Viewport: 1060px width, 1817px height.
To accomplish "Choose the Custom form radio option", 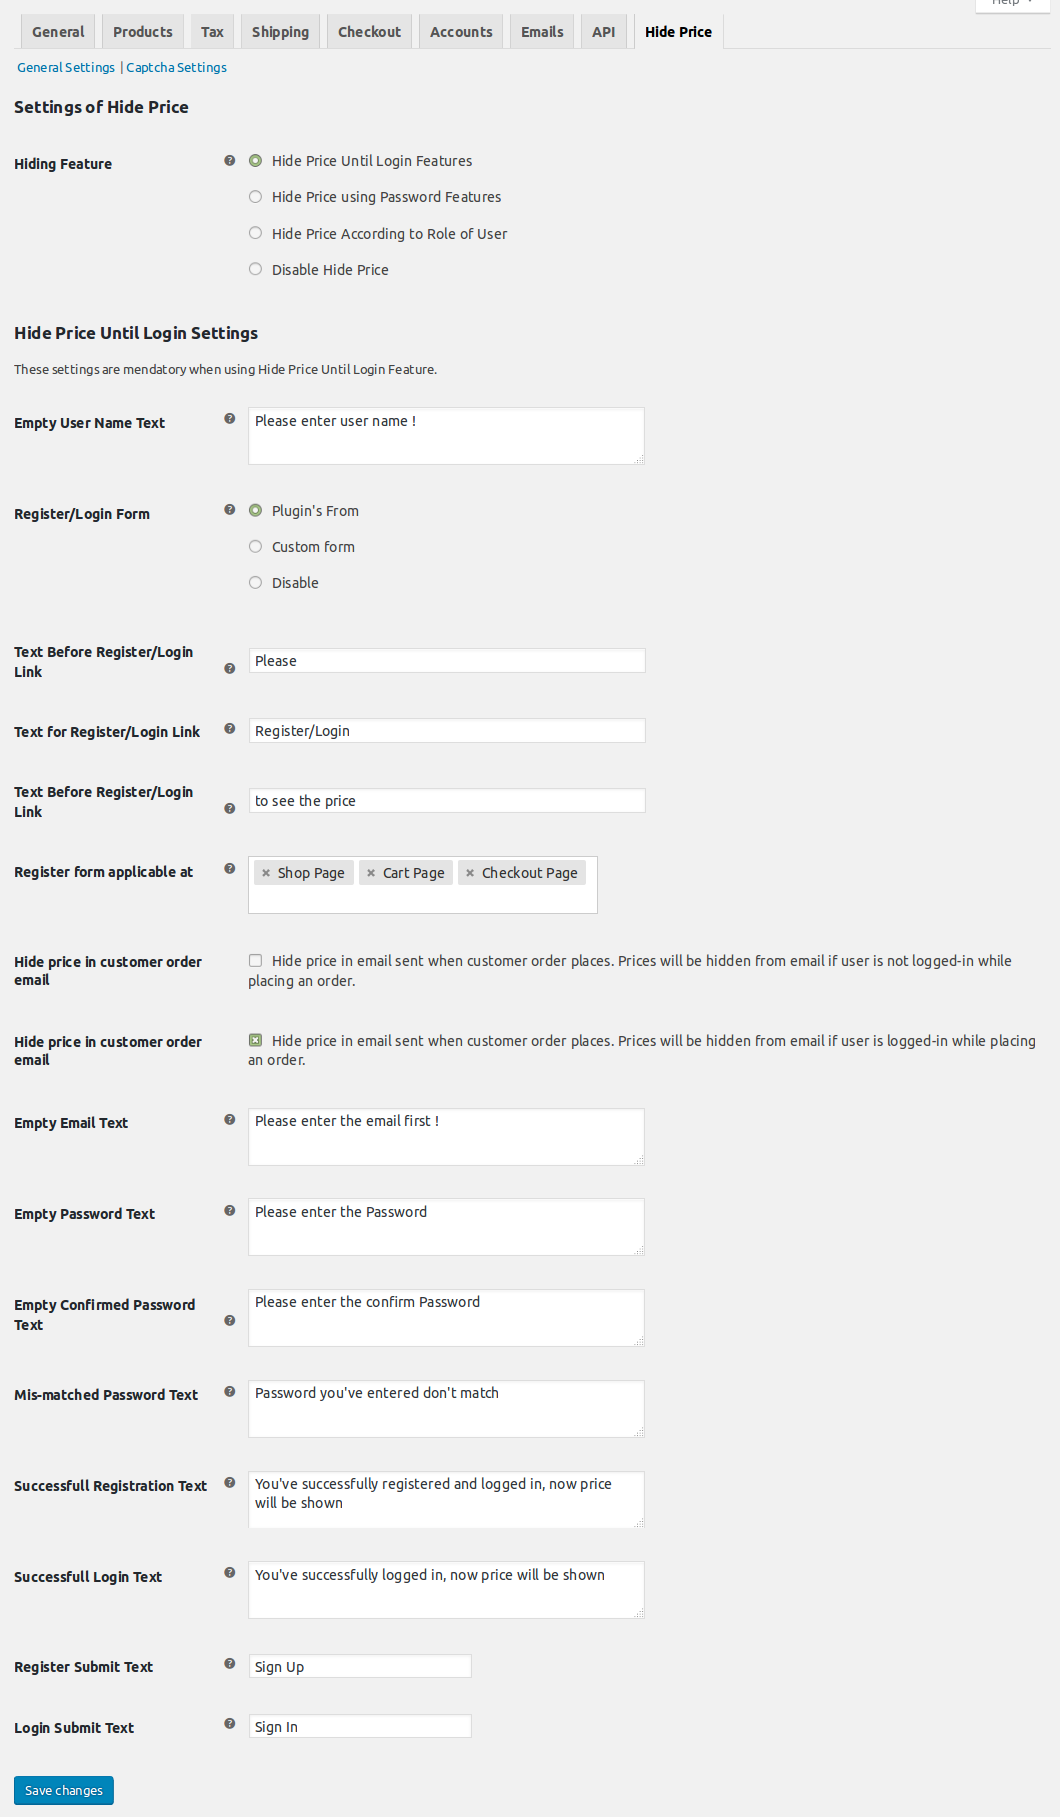I will pyautogui.click(x=256, y=547).
